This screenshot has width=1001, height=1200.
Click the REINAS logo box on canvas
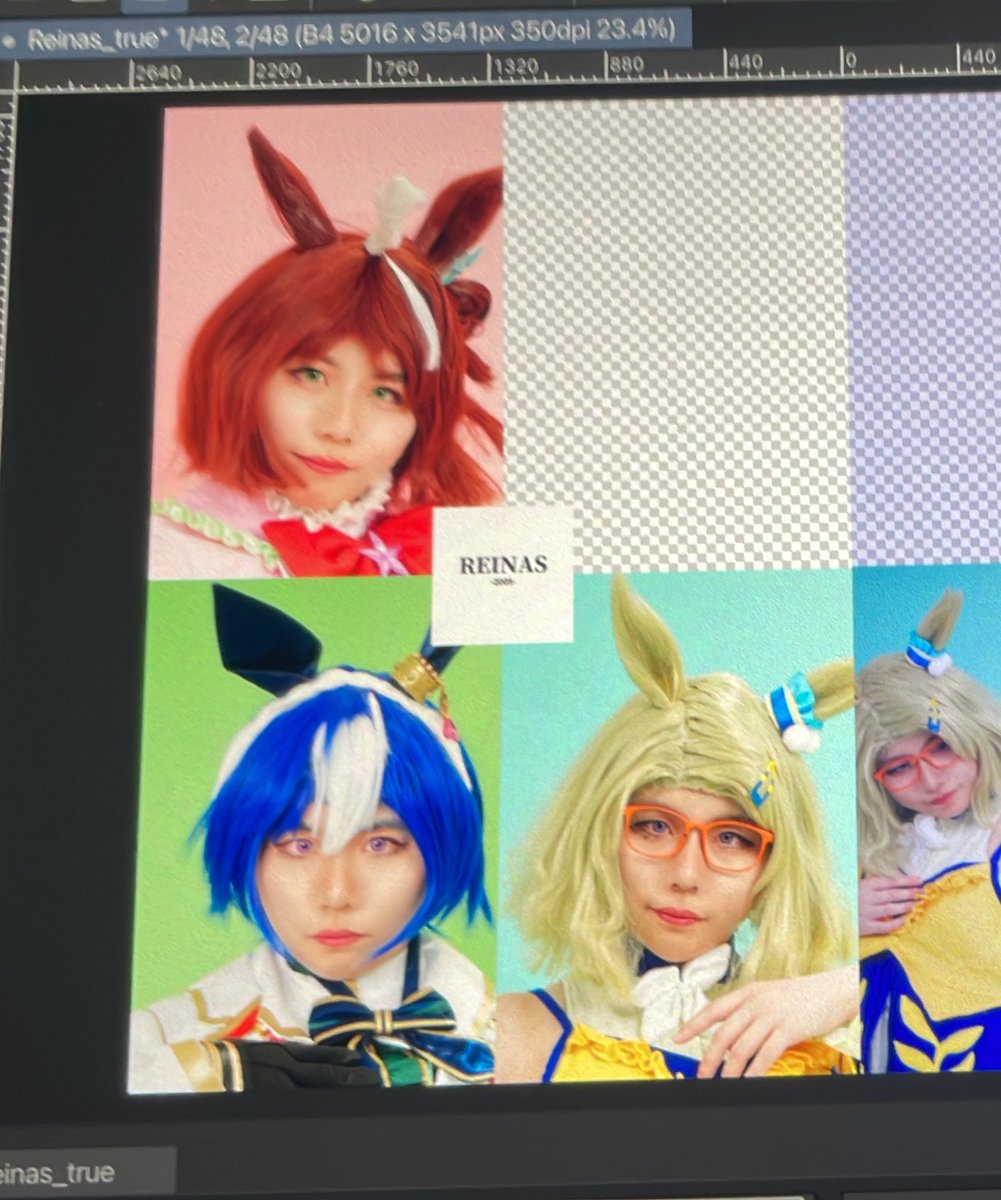504,574
